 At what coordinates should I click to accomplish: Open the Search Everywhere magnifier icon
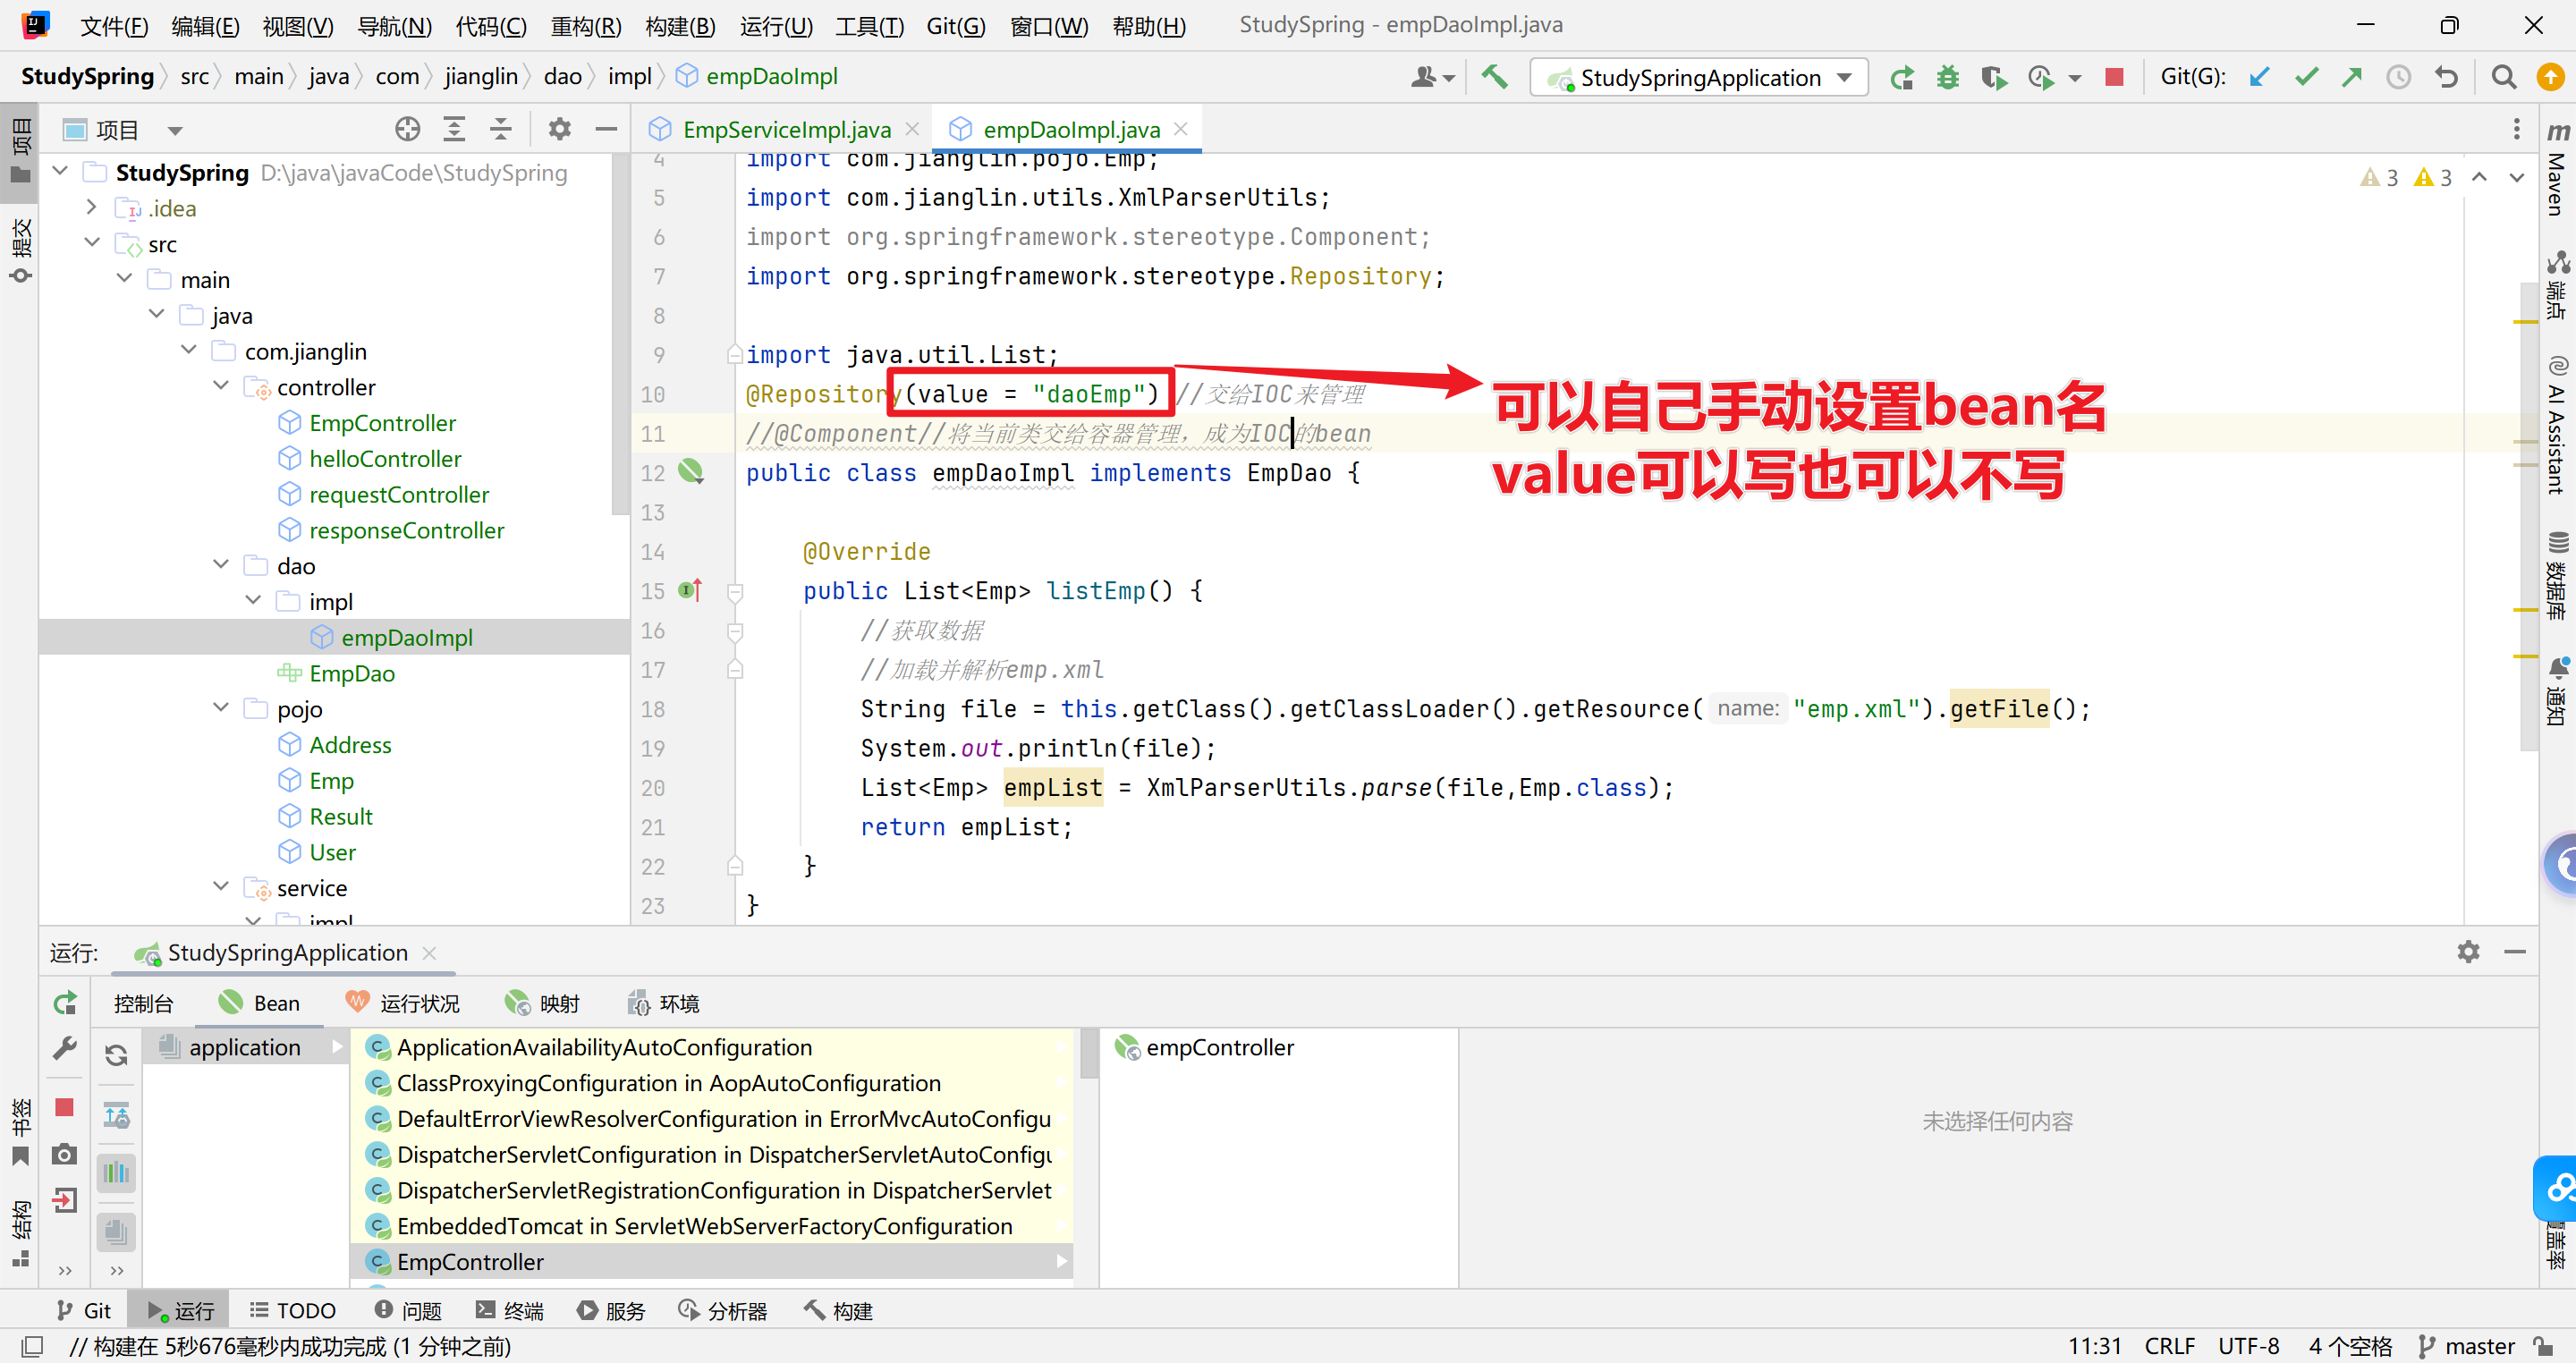click(x=2503, y=77)
